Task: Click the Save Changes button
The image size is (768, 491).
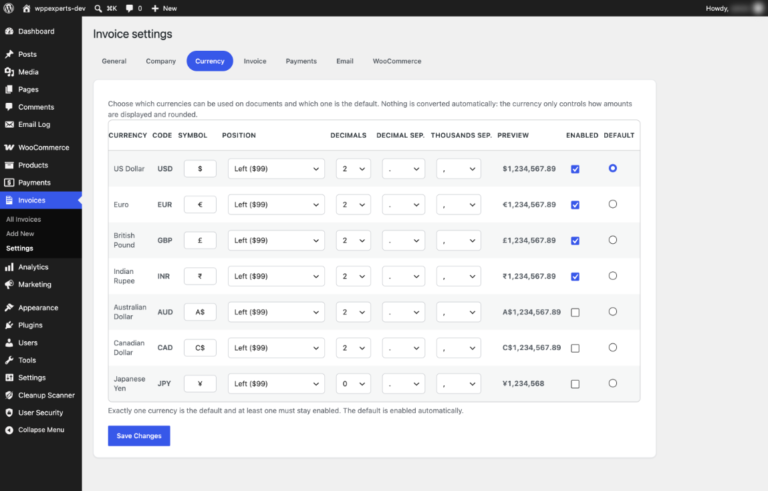Action: coord(139,436)
